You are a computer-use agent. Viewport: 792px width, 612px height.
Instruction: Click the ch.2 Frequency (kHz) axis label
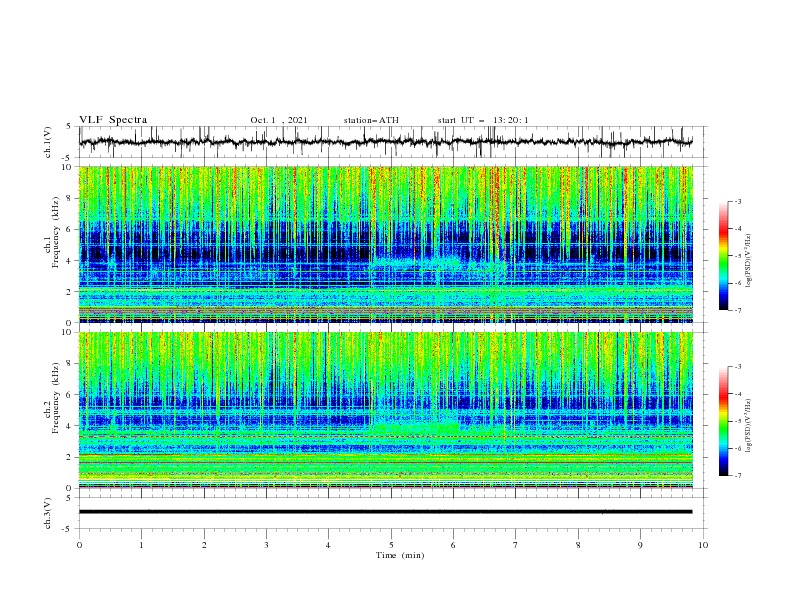52,398
